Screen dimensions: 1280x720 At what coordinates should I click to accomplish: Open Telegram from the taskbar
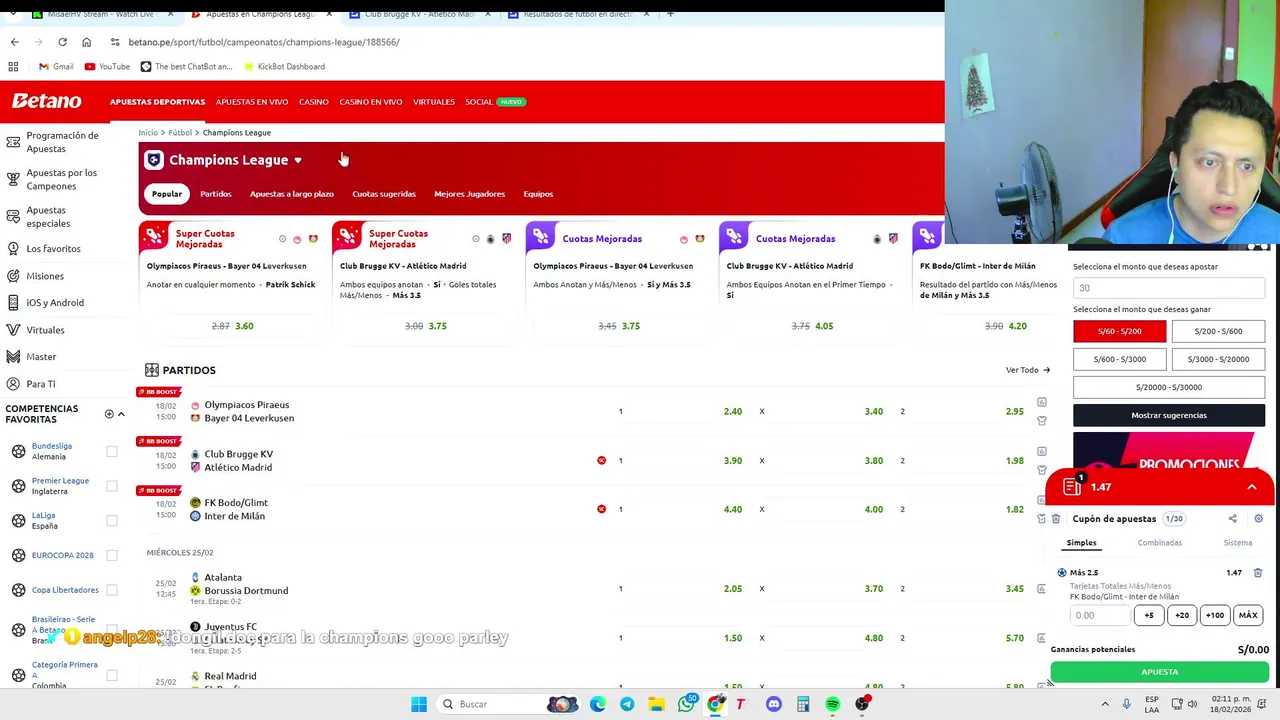627,704
